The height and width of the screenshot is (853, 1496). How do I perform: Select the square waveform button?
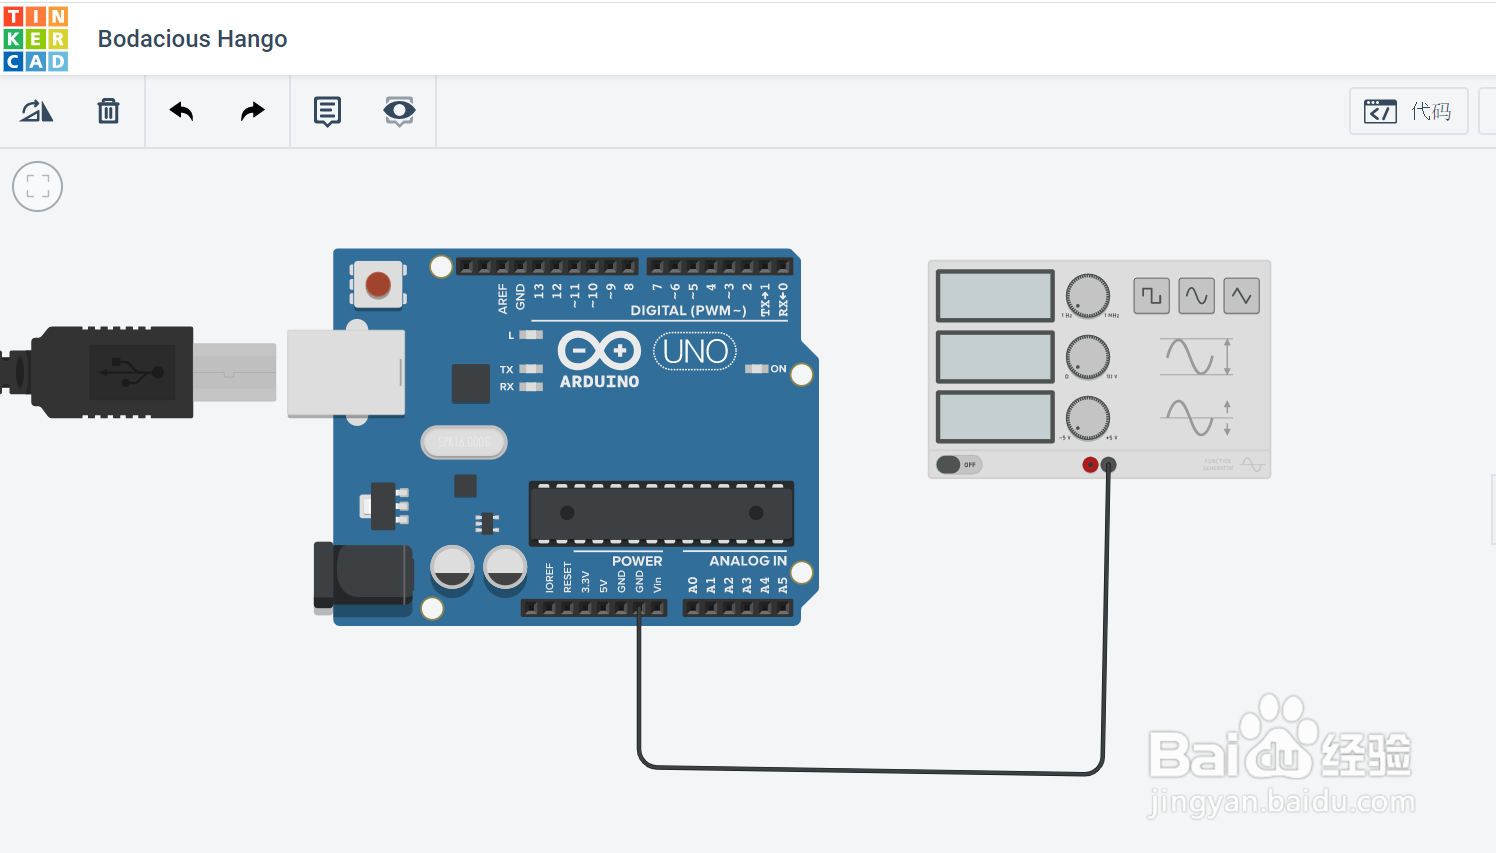(x=1151, y=296)
